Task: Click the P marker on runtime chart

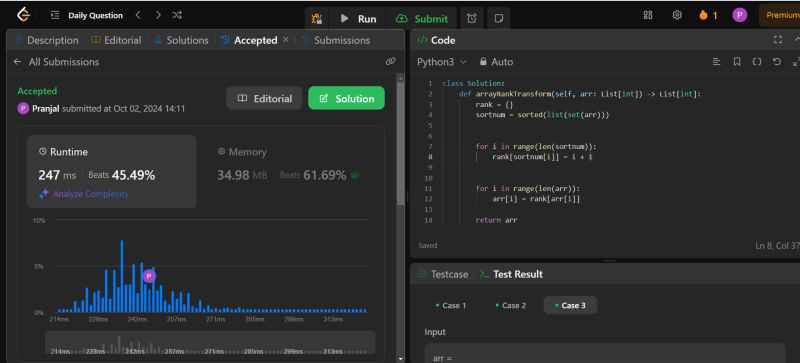Action: pos(149,276)
